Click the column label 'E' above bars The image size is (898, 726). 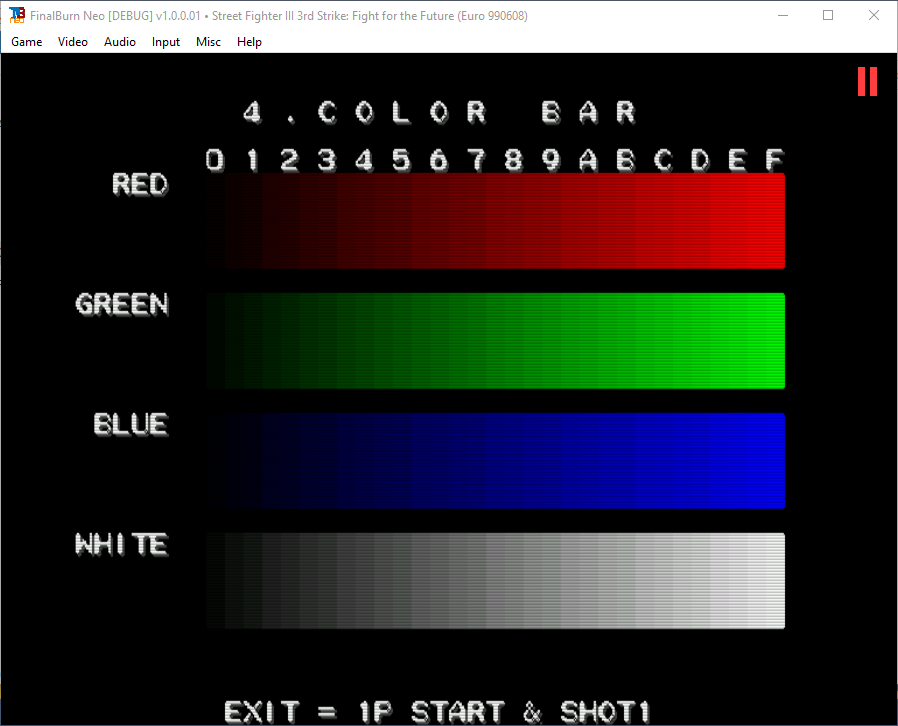coord(738,160)
